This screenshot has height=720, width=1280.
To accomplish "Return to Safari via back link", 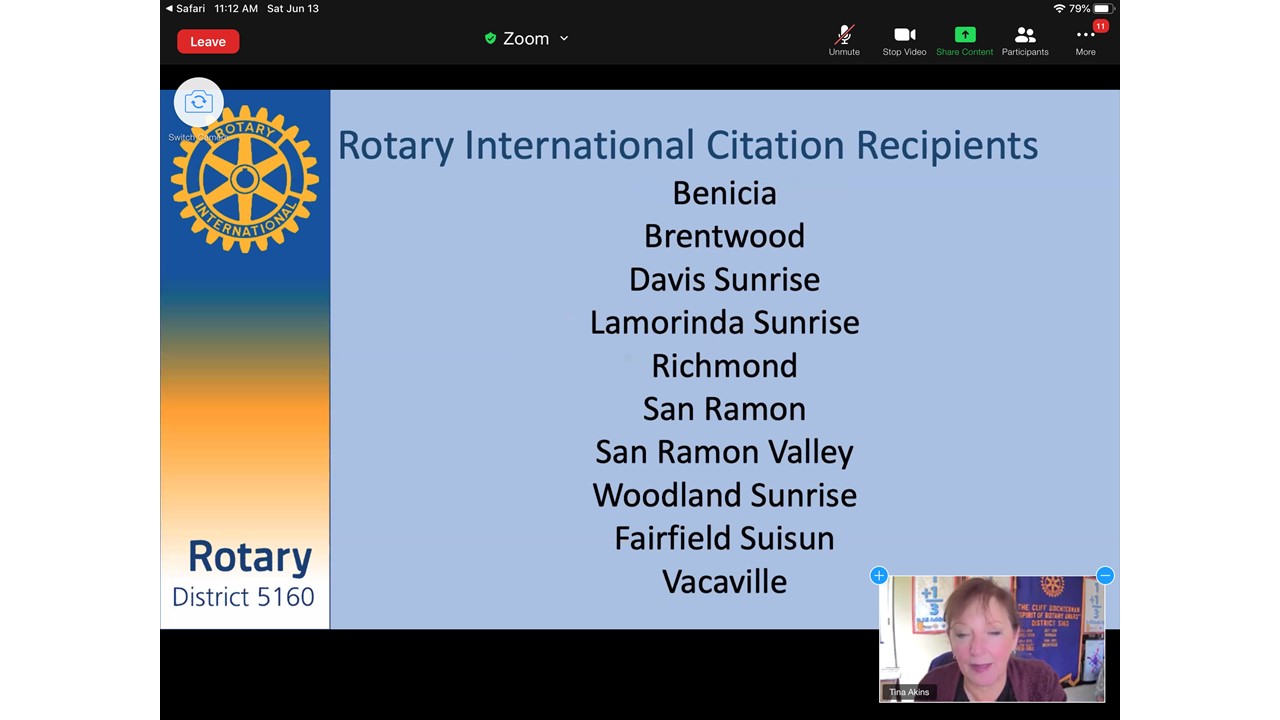I will [x=186, y=8].
